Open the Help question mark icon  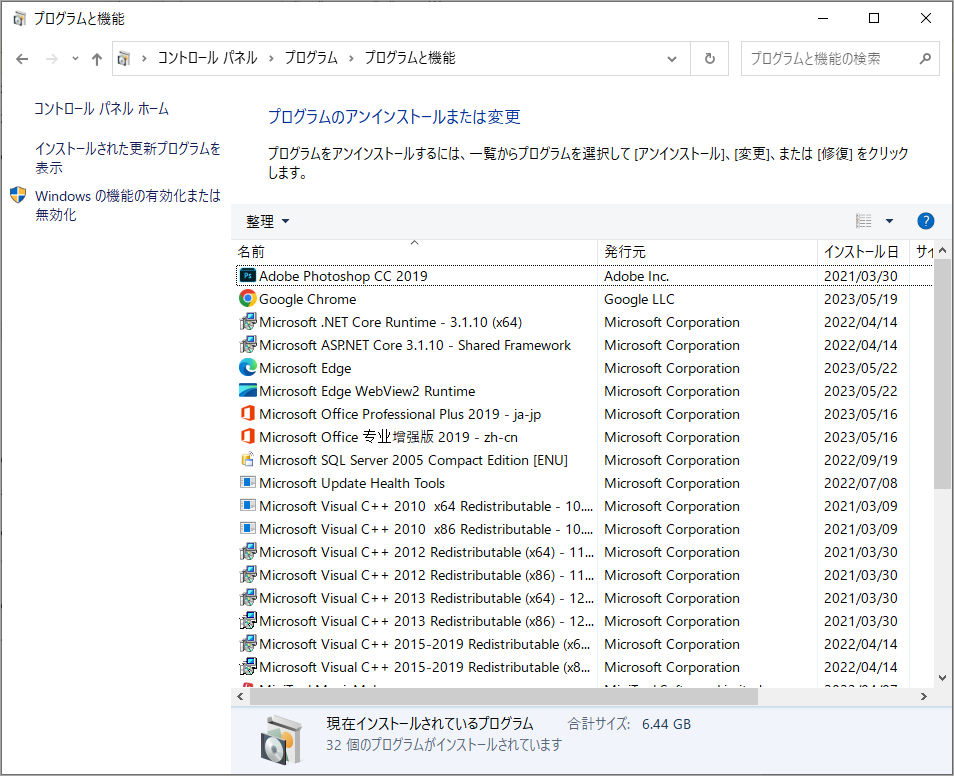pyautogui.click(x=925, y=221)
